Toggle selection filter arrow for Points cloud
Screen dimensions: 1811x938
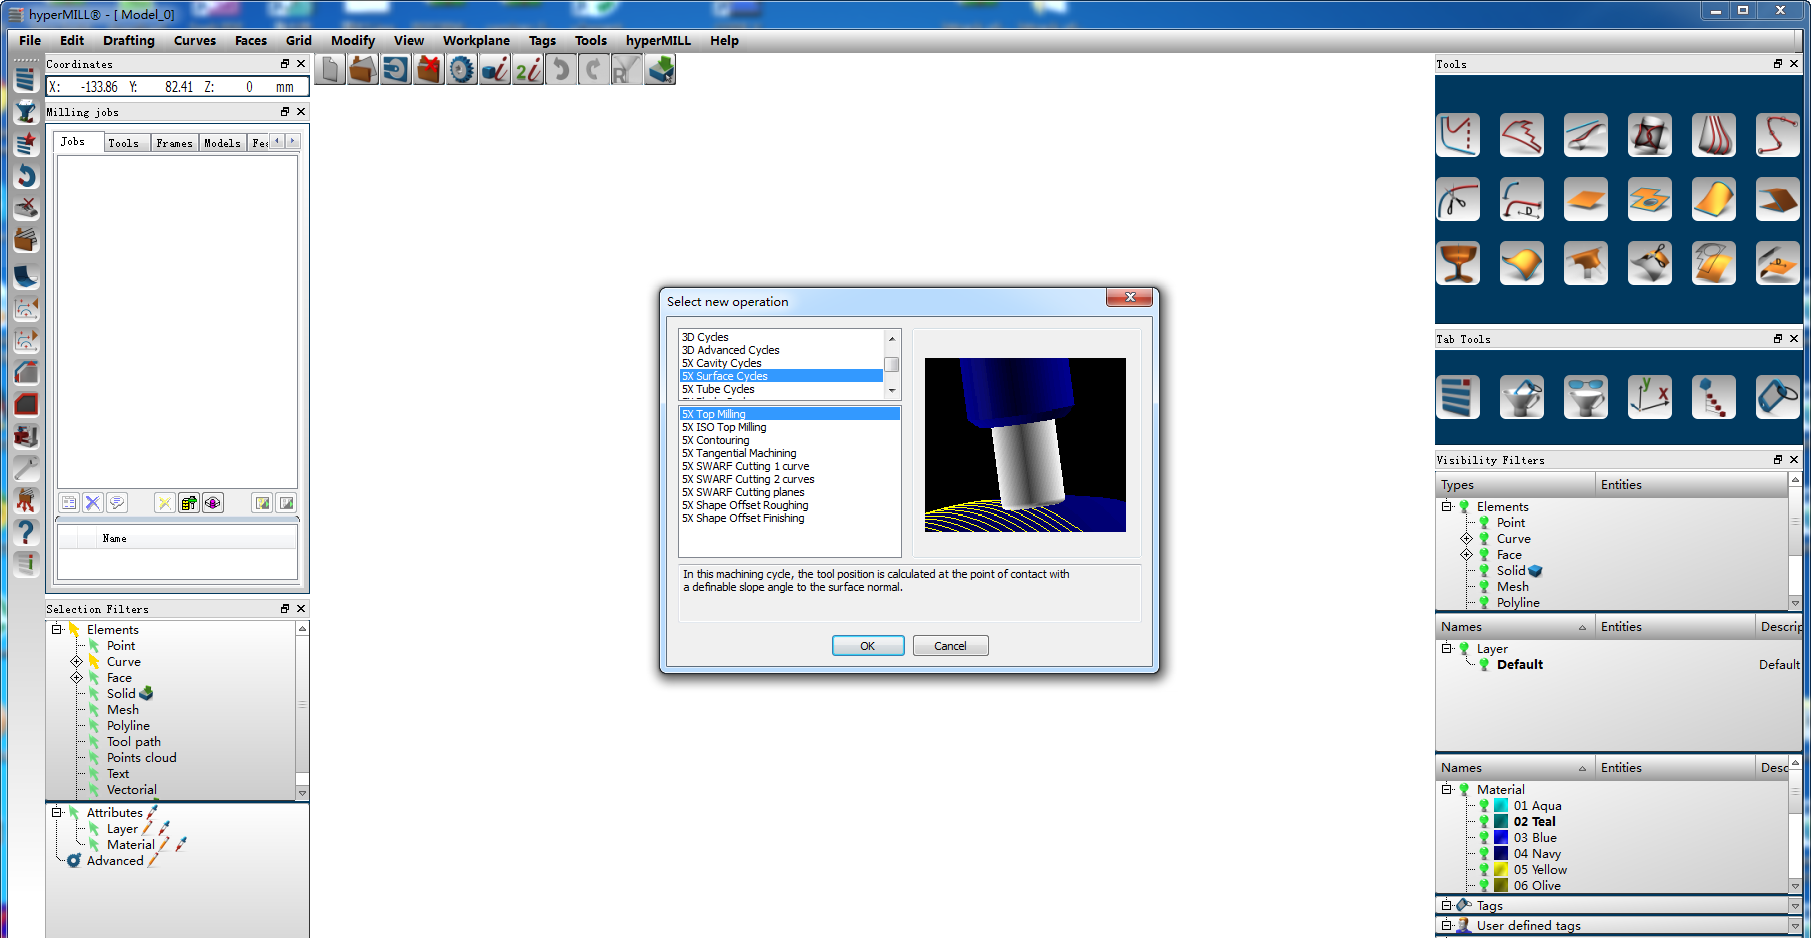pos(94,758)
